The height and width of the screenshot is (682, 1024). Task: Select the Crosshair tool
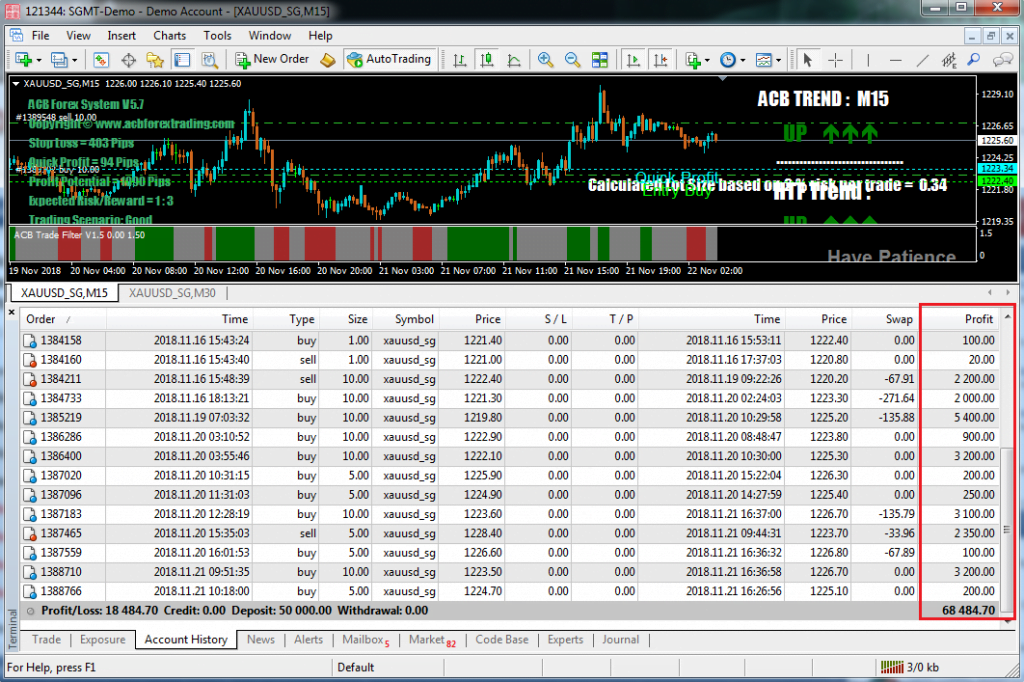(x=835, y=60)
